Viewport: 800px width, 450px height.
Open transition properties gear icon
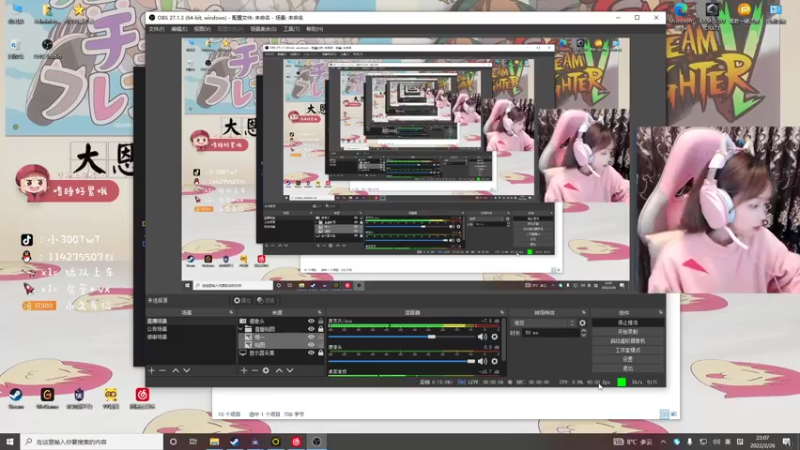coord(582,323)
